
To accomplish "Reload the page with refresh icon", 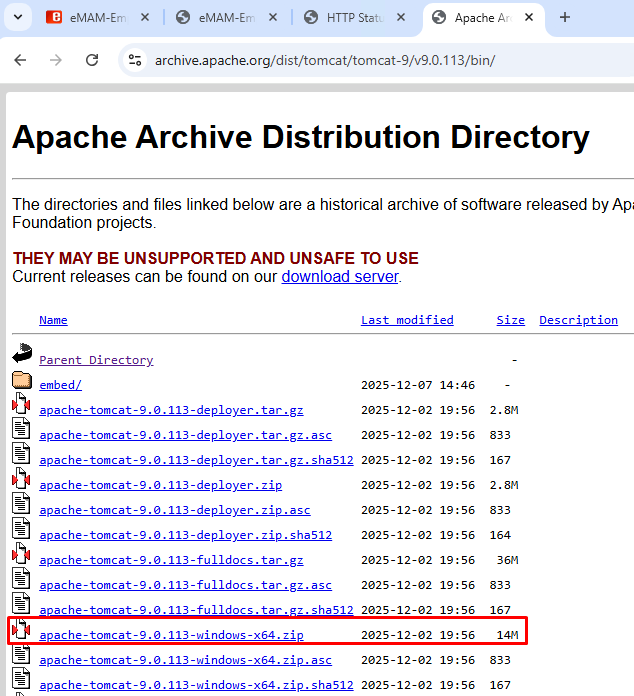I will tap(92, 60).
